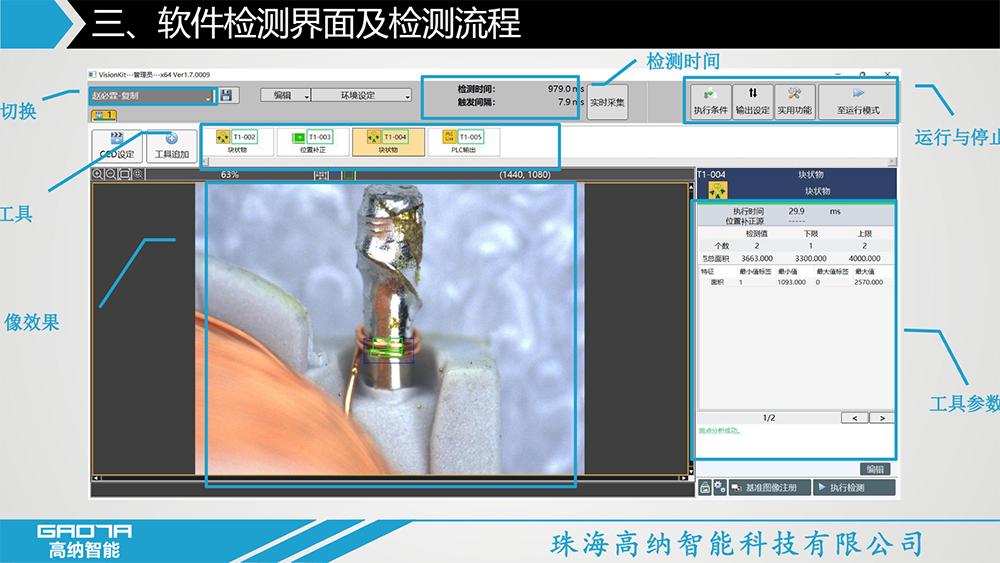Click the zoom-in magnifier above image

(98, 174)
